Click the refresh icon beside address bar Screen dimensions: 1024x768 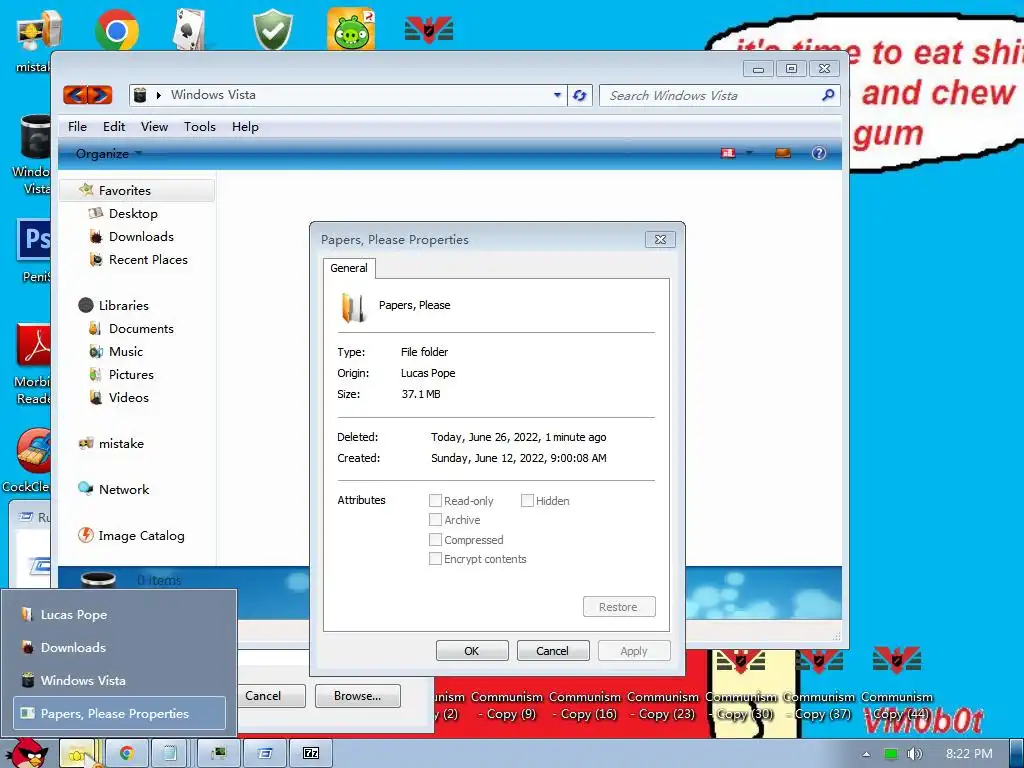pos(579,95)
